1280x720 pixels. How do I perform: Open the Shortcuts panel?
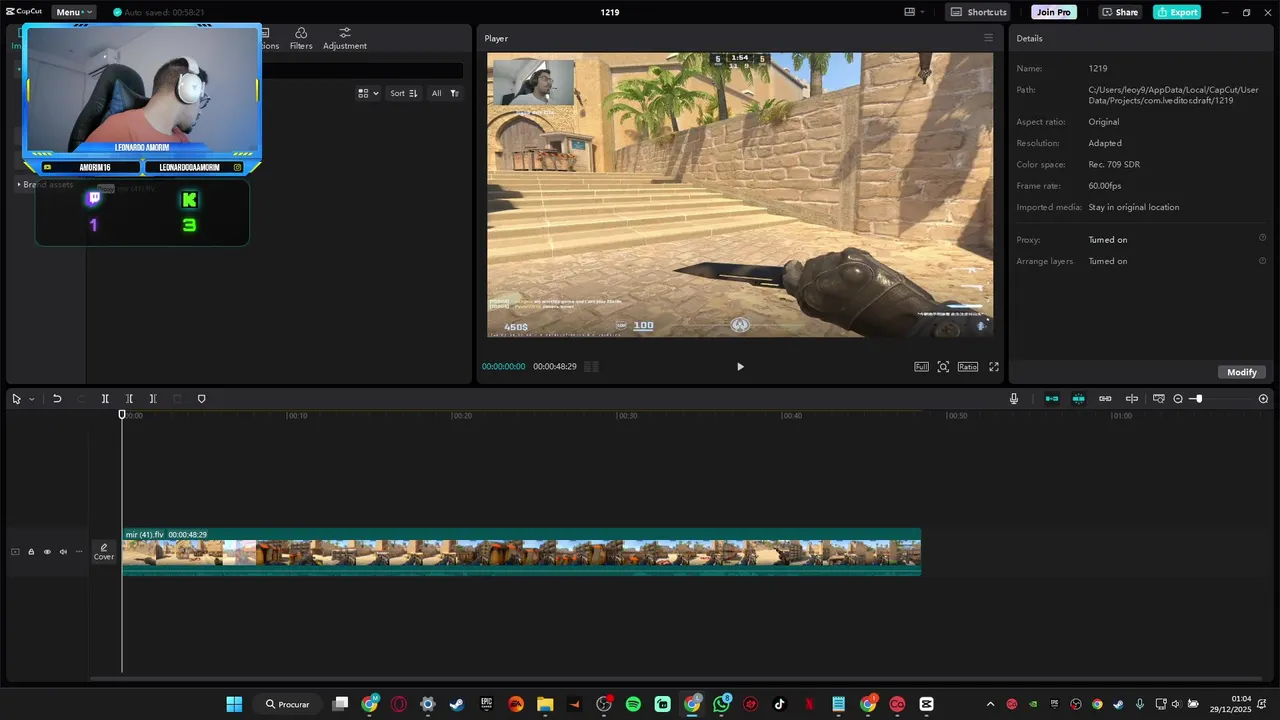pyautogui.click(x=978, y=12)
